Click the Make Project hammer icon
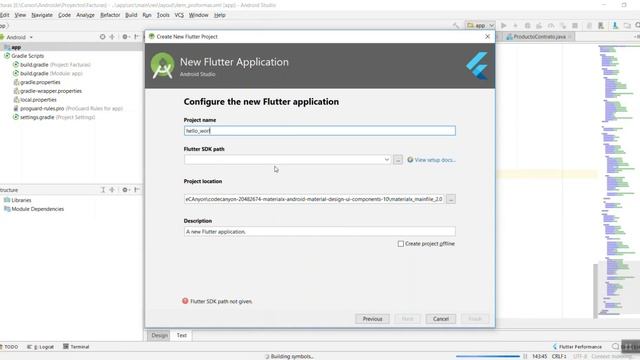Image resolution: width=640 pixels, height=360 pixels. (456, 26)
